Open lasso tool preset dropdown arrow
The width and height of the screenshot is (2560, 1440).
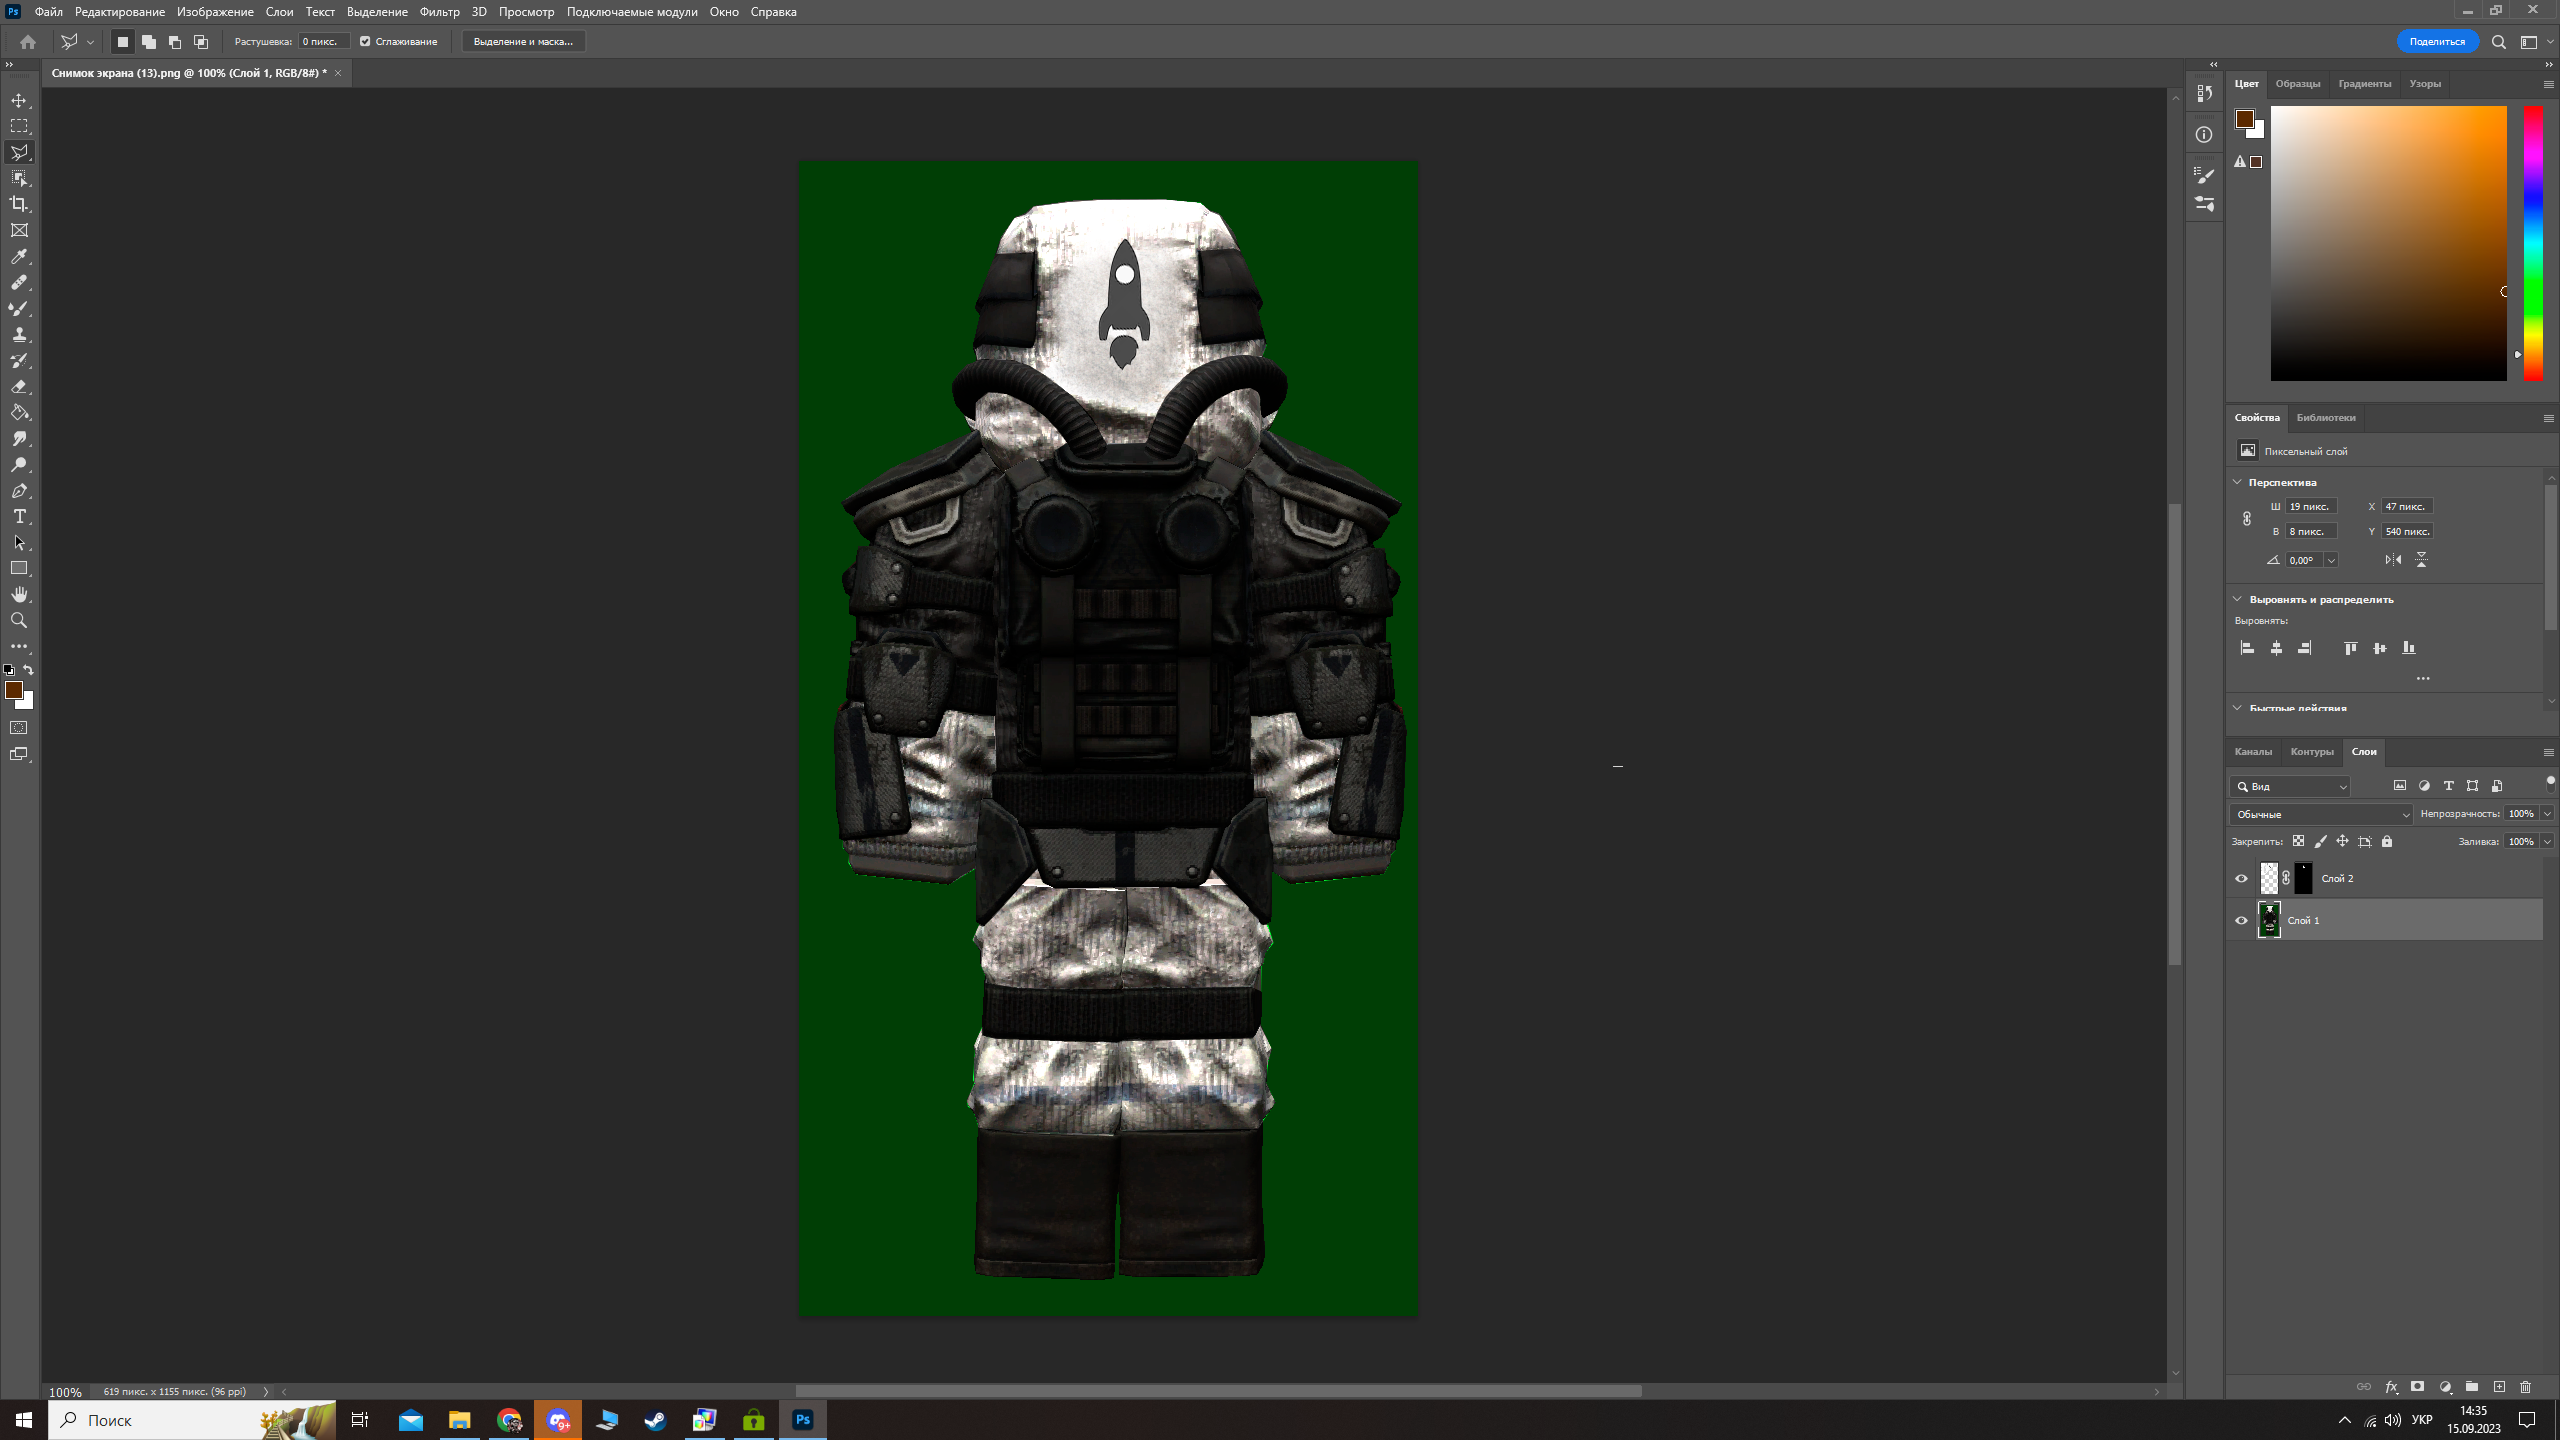click(x=90, y=42)
